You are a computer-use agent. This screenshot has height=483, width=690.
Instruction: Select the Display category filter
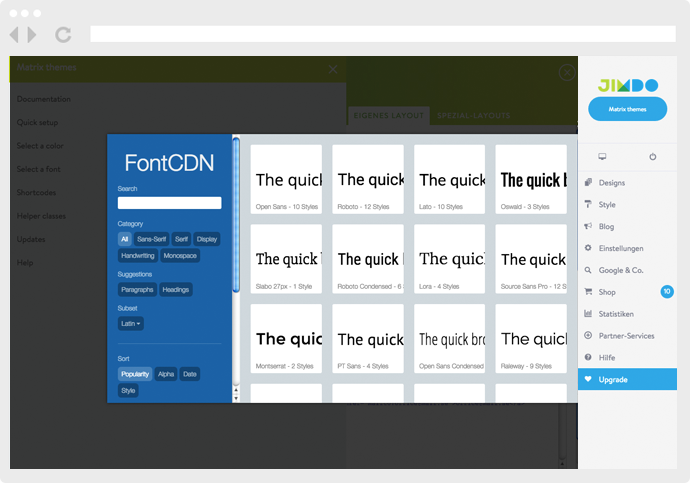(207, 239)
